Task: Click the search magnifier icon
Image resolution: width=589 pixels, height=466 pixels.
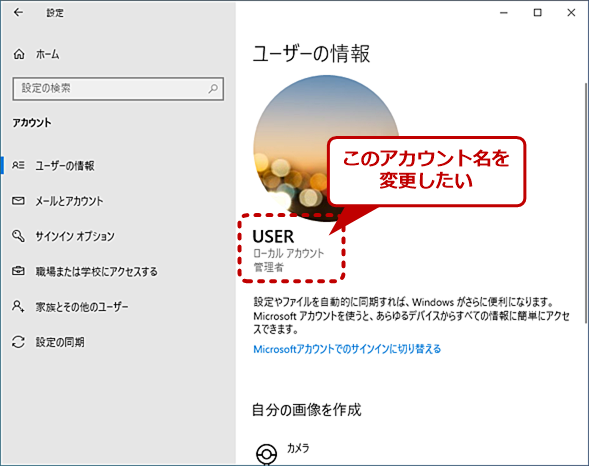Action: pyautogui.click(x=213, y=89)
